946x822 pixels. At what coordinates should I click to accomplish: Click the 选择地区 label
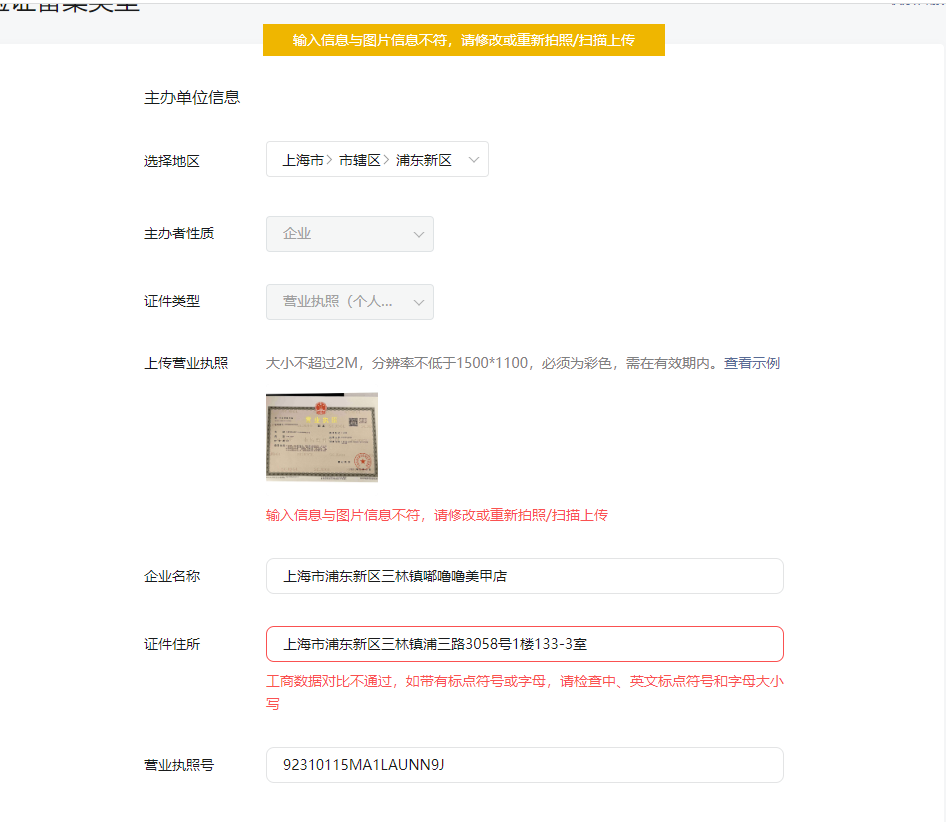click(172, 161)
